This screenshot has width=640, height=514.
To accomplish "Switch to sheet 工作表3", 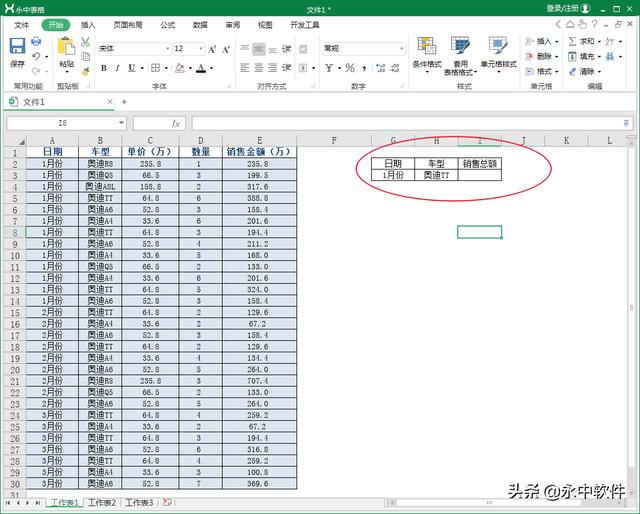I will tap(139, 503).
